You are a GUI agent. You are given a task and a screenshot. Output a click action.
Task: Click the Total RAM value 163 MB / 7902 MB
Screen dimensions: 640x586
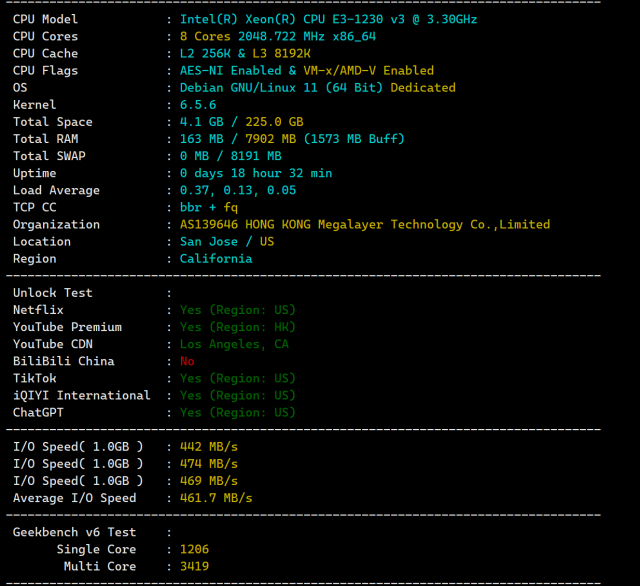click(x=238, y=139)
